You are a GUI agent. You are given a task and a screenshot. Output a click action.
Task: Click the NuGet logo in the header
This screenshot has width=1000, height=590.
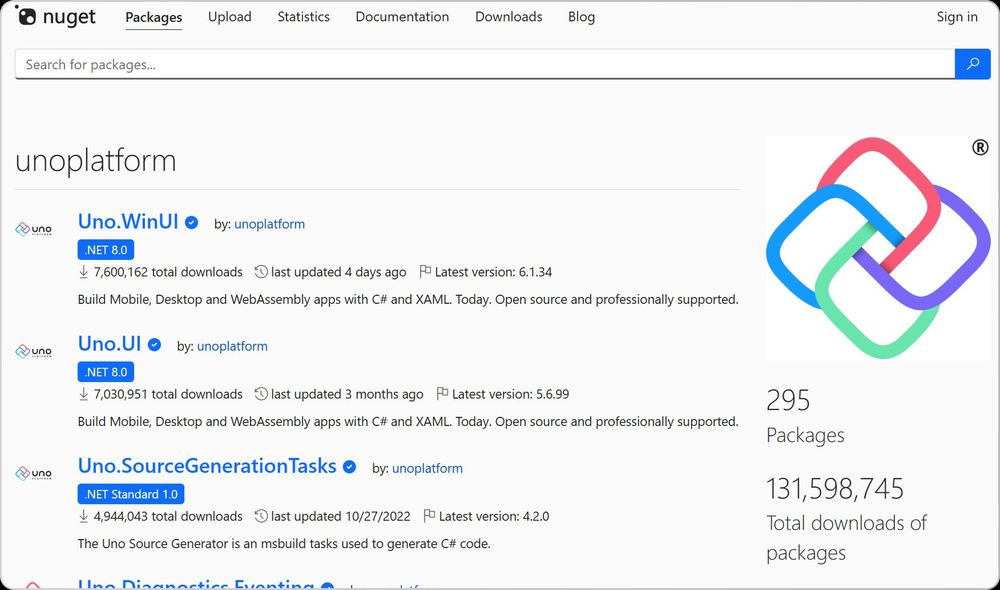point(55,17)
